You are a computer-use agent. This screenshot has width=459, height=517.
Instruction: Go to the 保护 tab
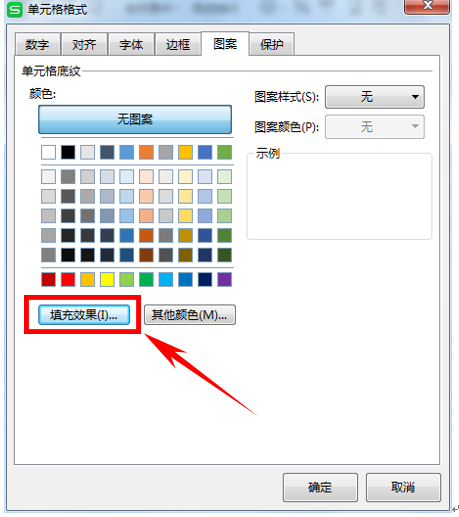pos(272,44)
